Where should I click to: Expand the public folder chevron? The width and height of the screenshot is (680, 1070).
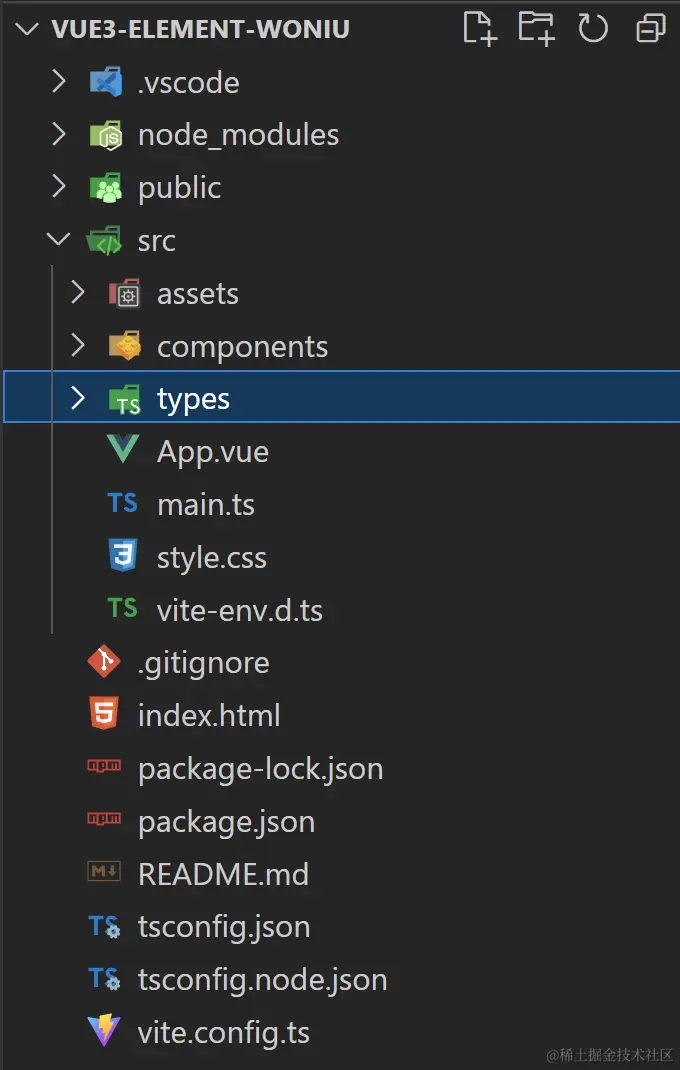[59, 187]
